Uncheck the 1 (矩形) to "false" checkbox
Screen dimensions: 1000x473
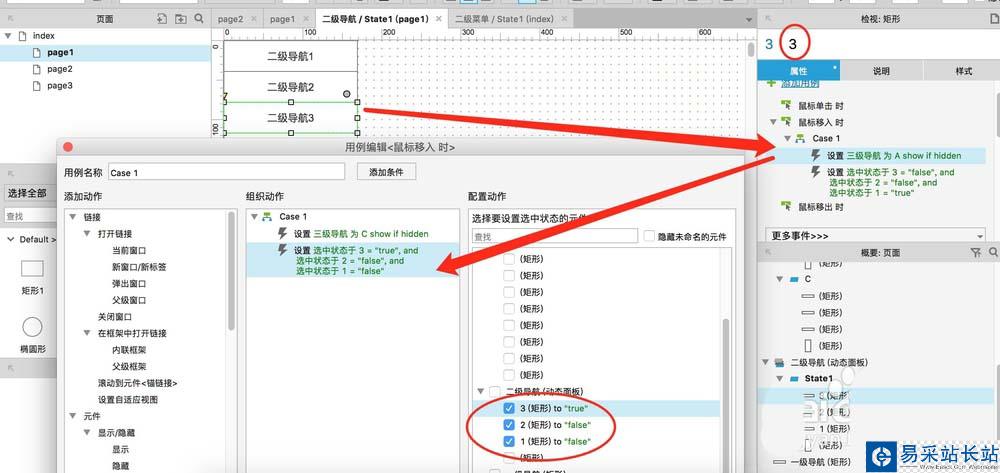[508, 441]
